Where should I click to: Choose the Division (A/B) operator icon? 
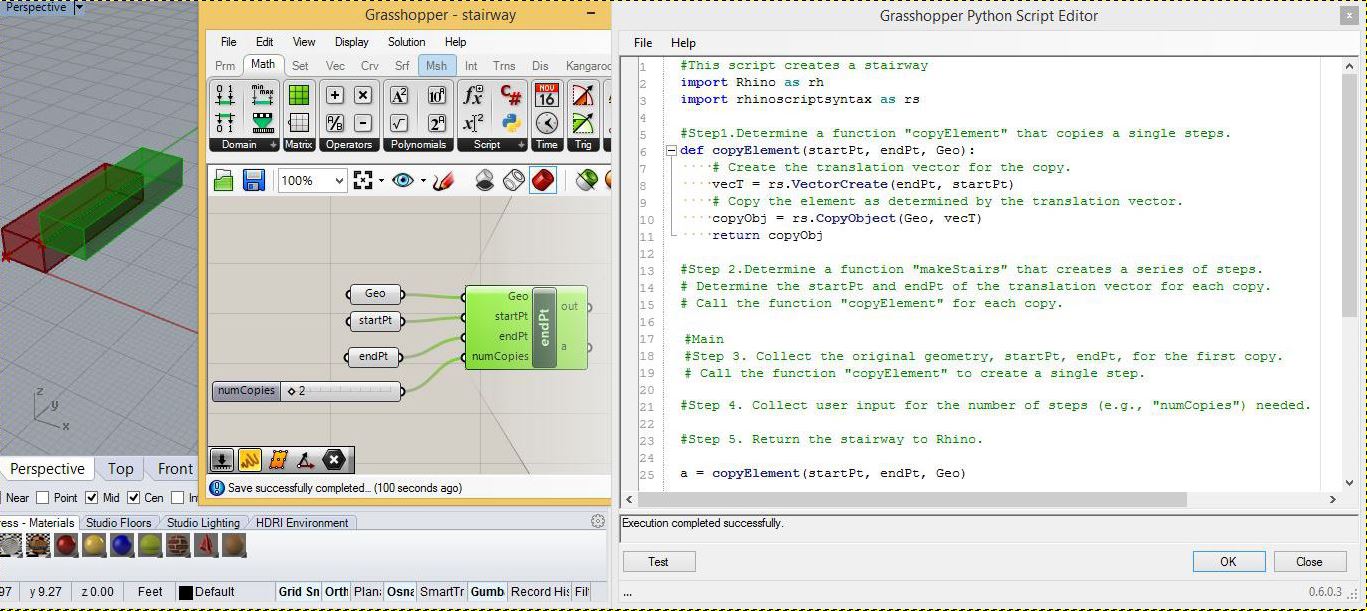(x=335, y=123)
